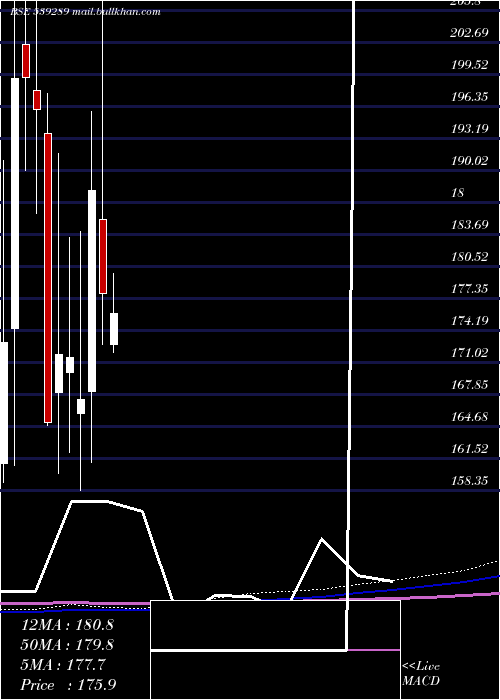
Task: Click the 193.19 price axis label
Action: tap(469, 129)
